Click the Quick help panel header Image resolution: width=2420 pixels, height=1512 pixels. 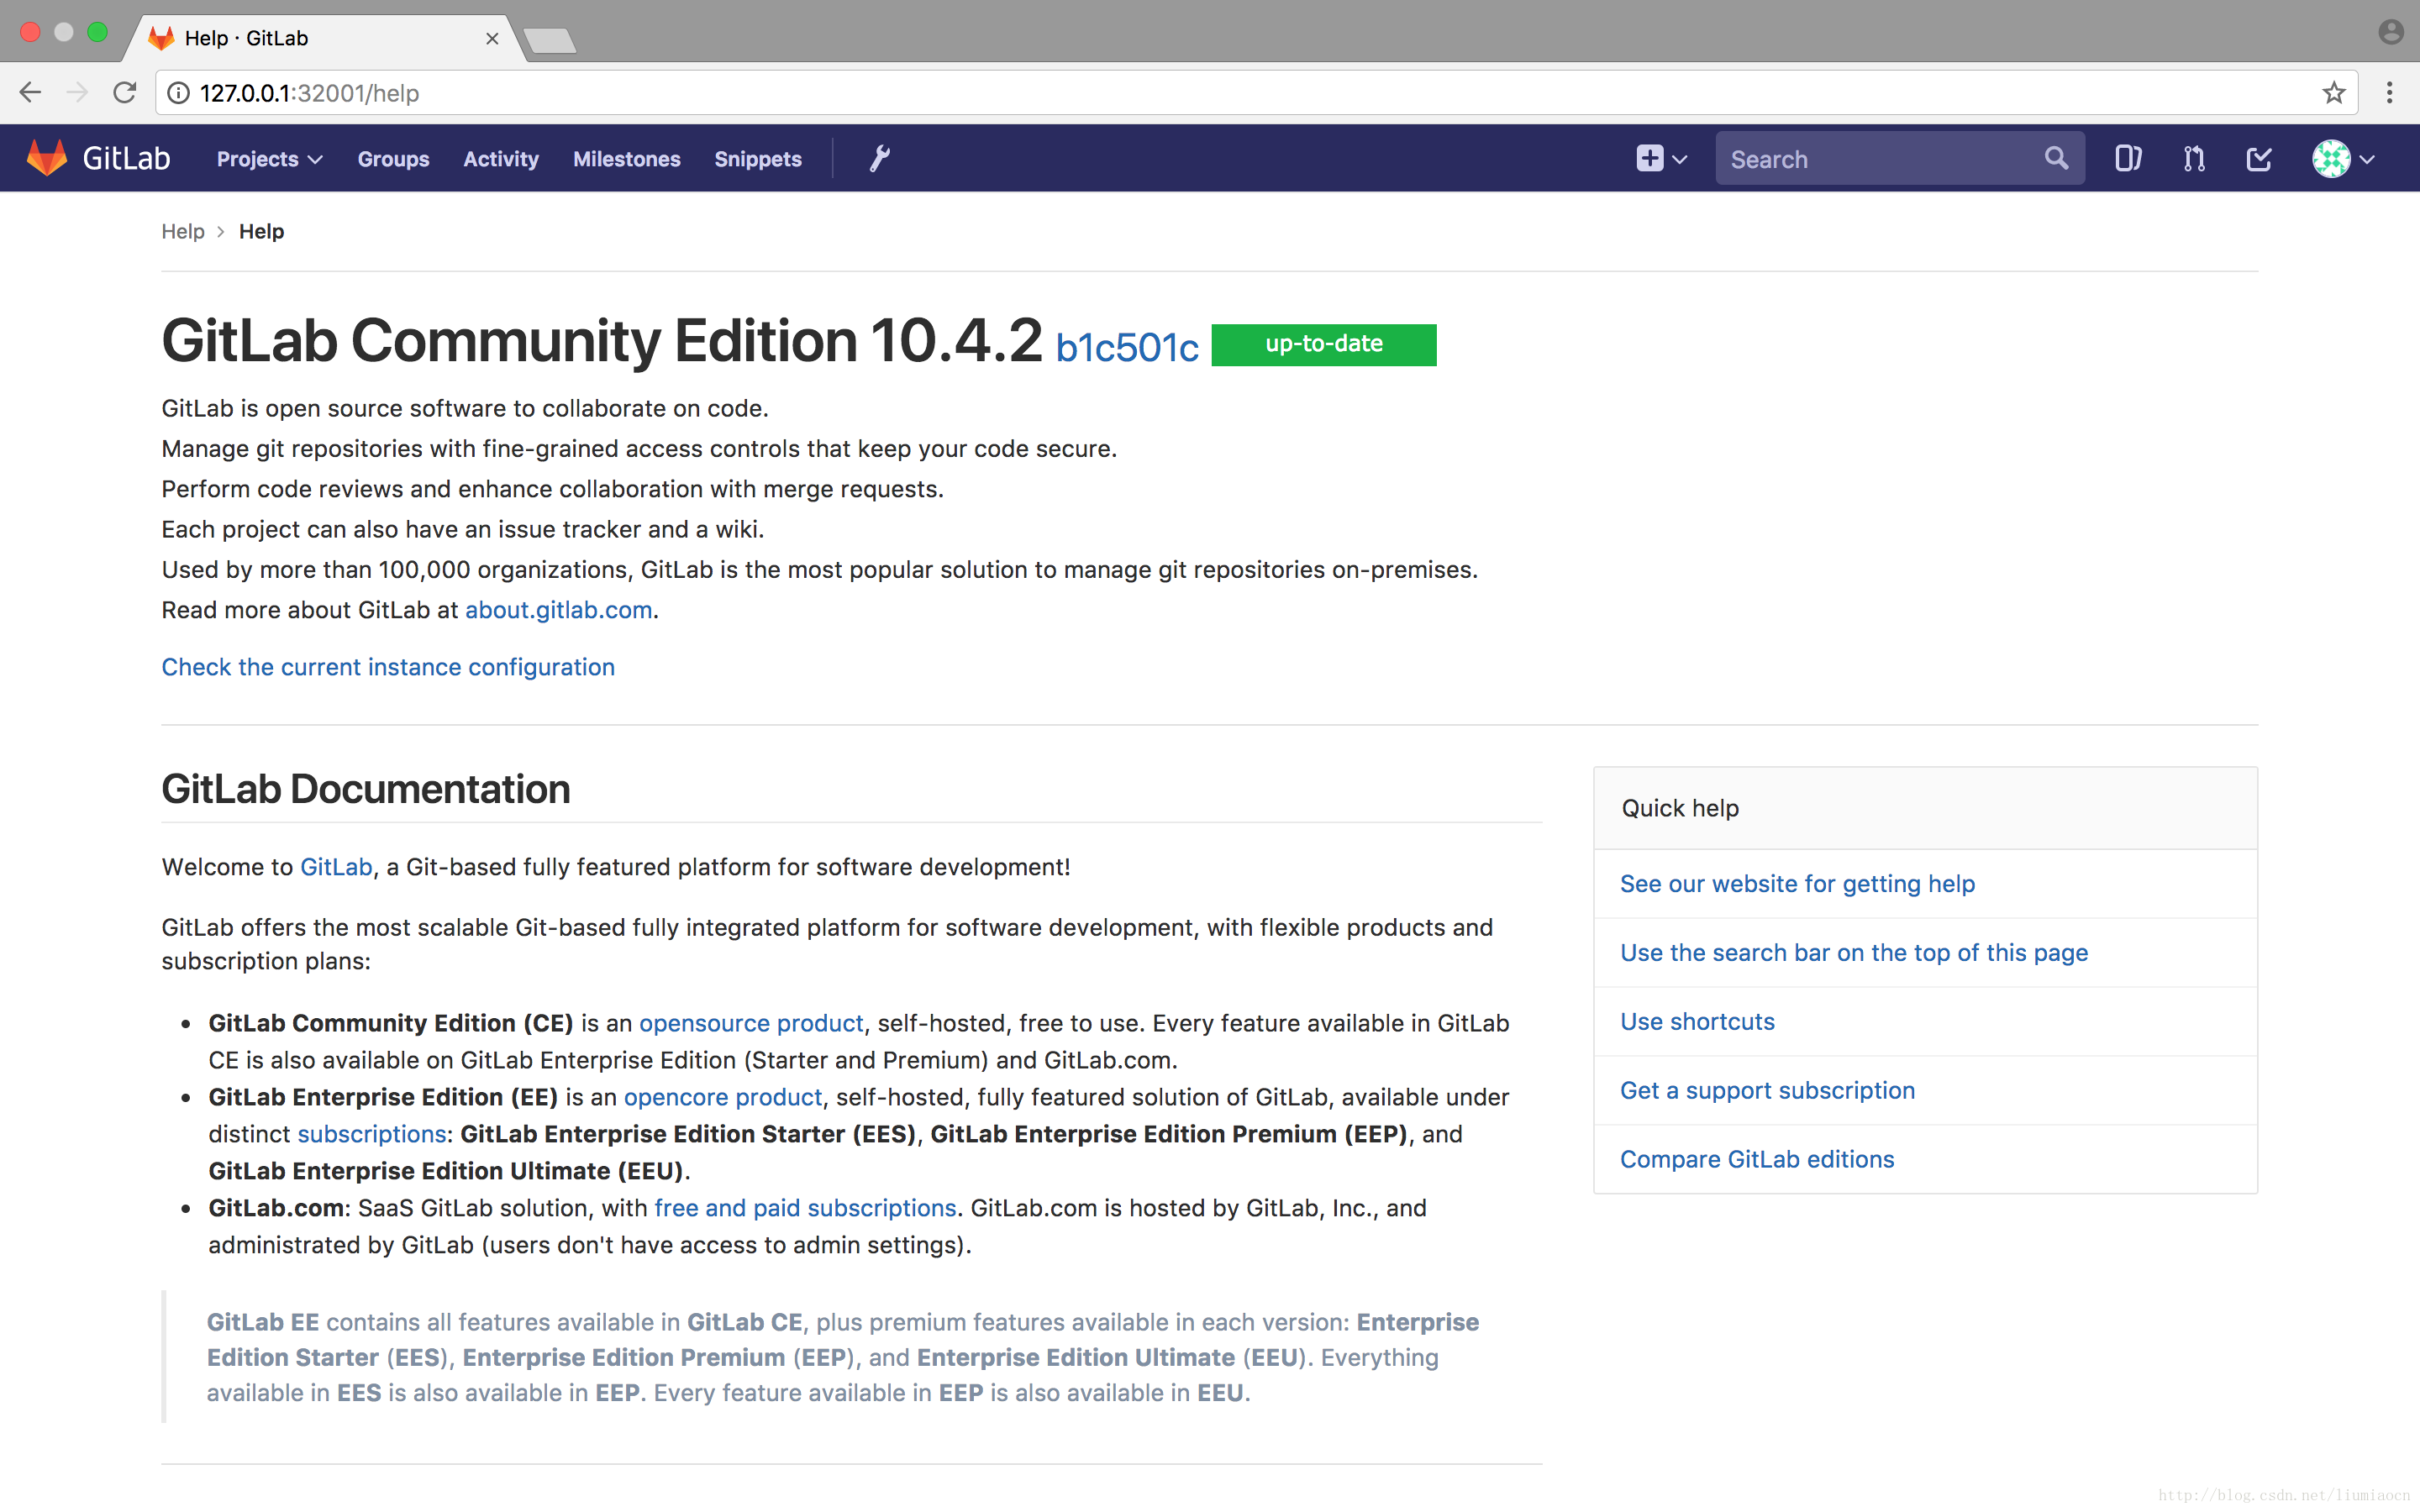pos(1925,808)
